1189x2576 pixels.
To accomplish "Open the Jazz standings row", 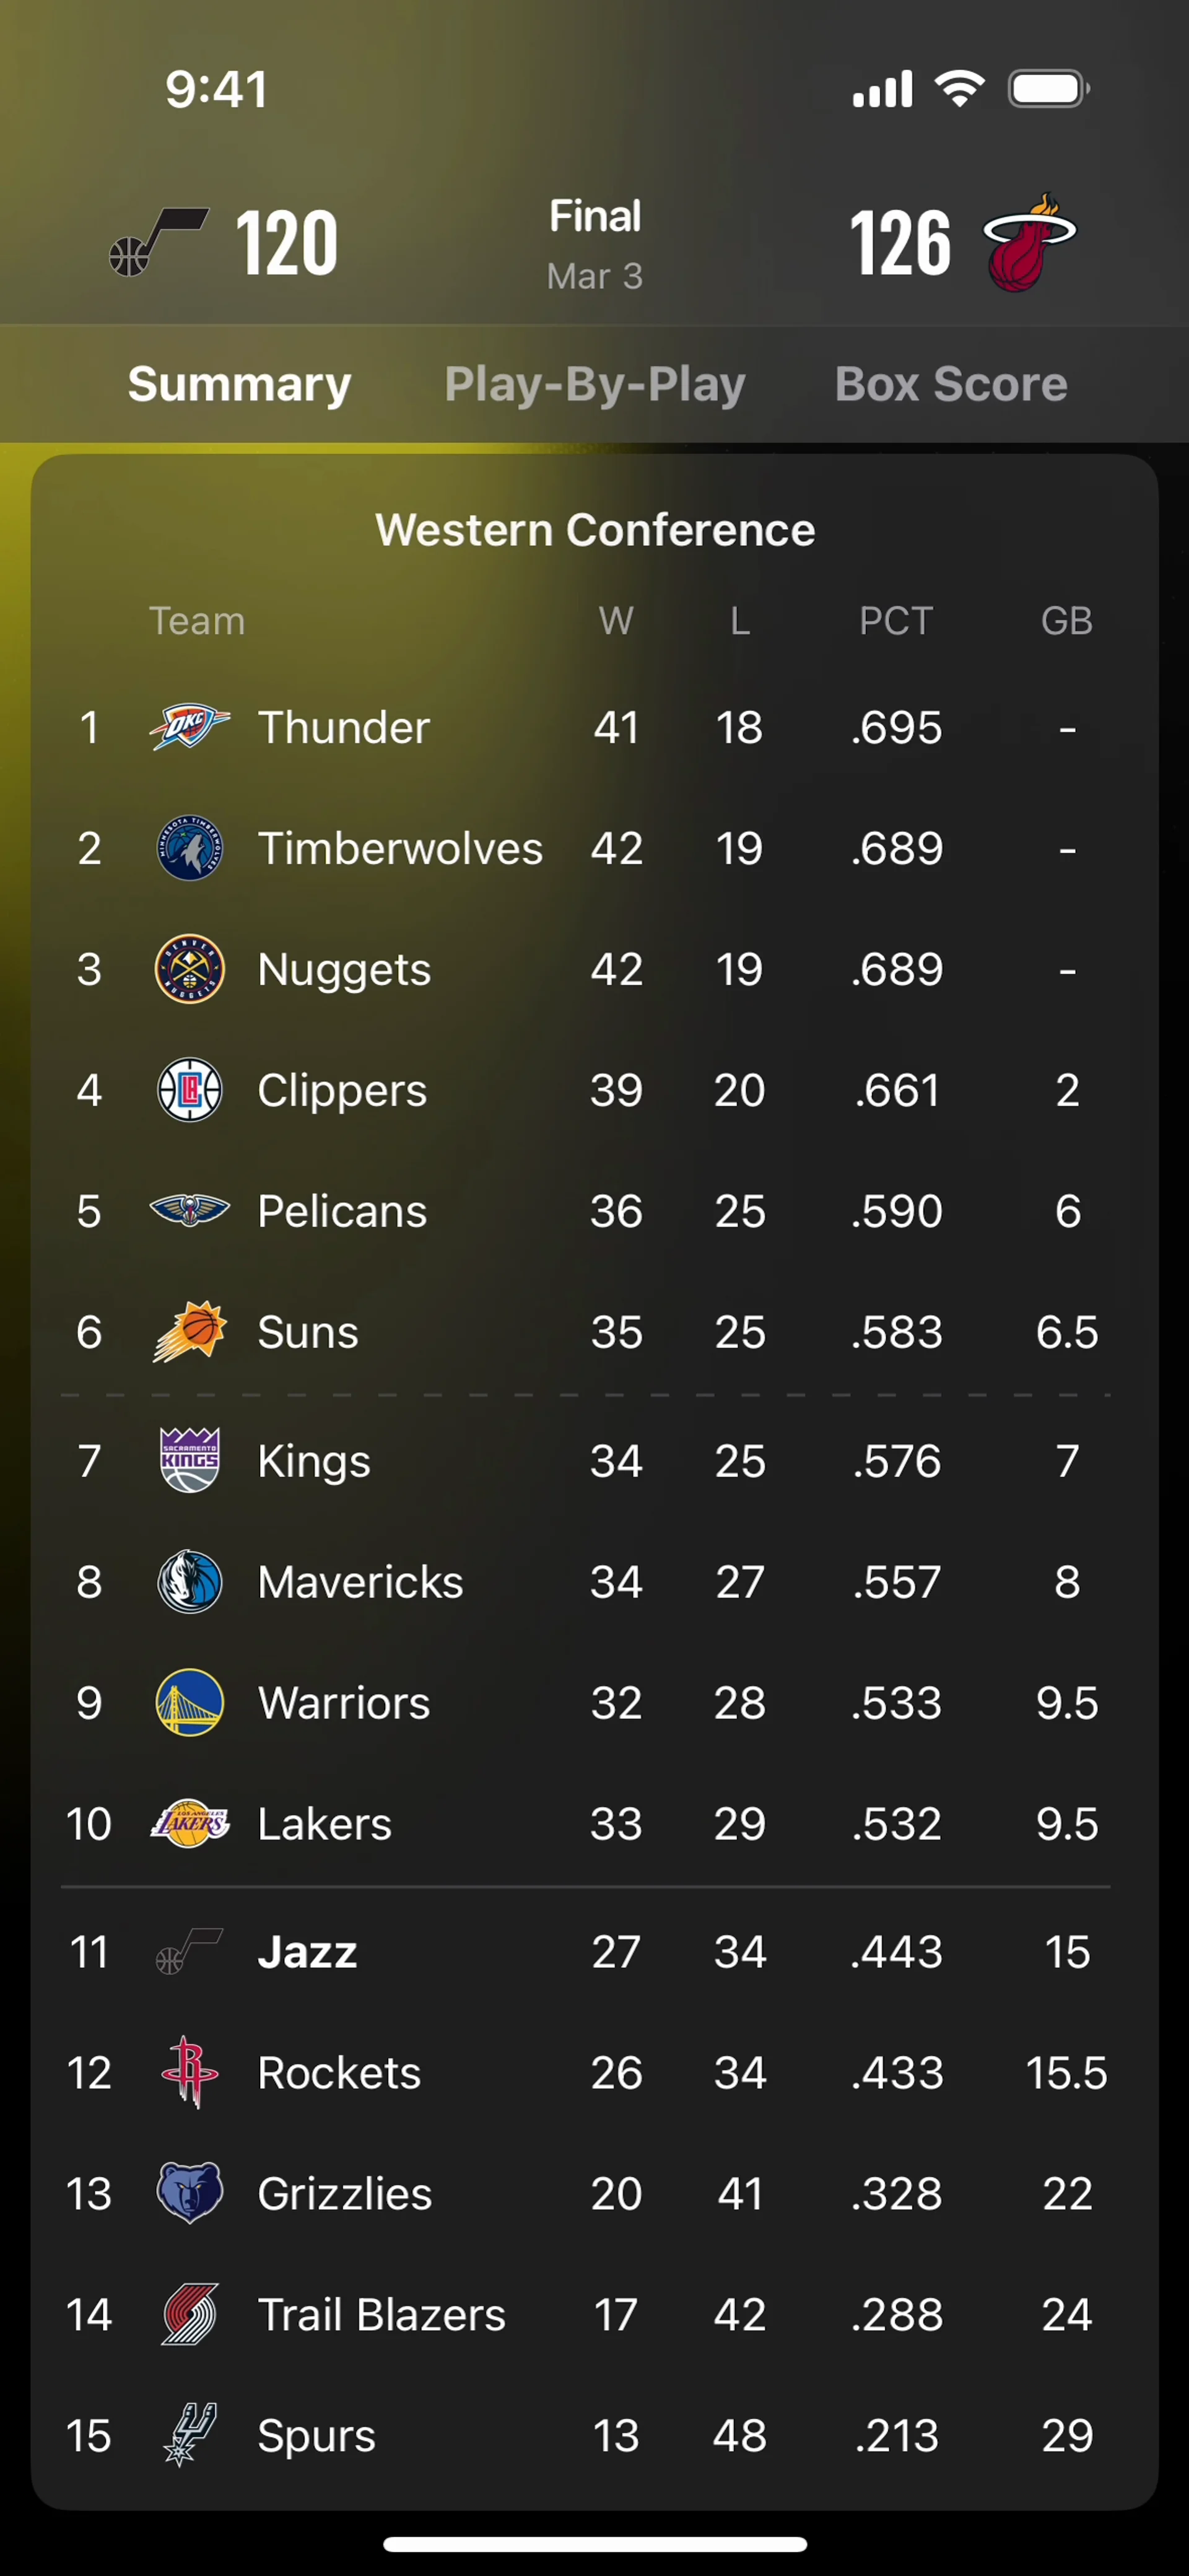I will (594, 1952).
